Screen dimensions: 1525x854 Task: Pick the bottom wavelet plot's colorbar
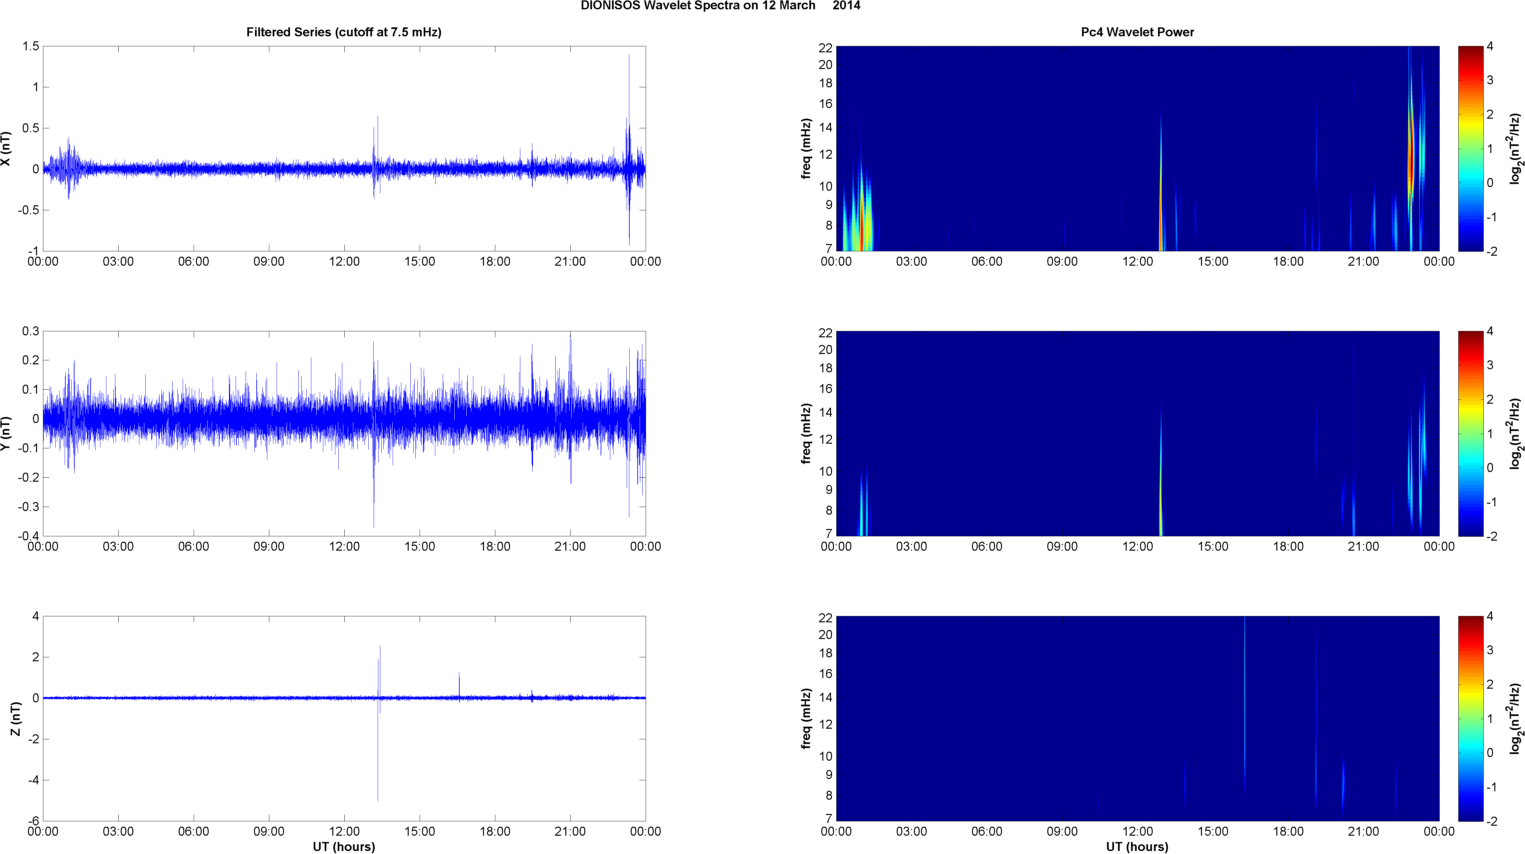point(1470,718)
